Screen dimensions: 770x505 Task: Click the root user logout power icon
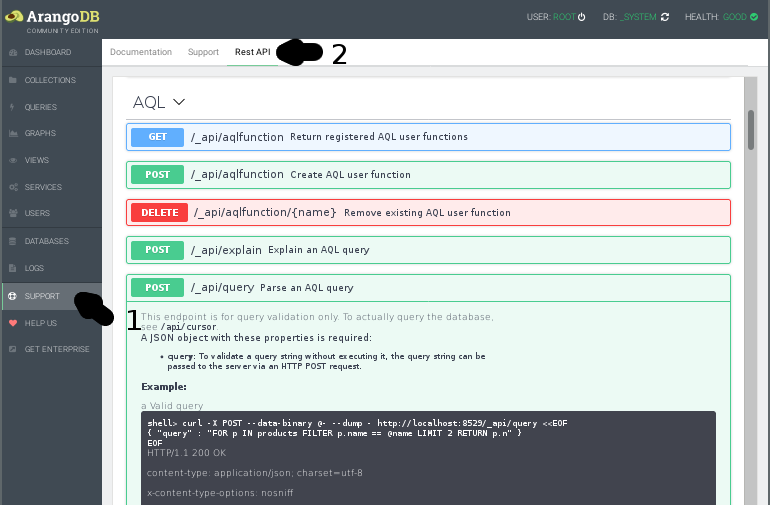point(582,17)
